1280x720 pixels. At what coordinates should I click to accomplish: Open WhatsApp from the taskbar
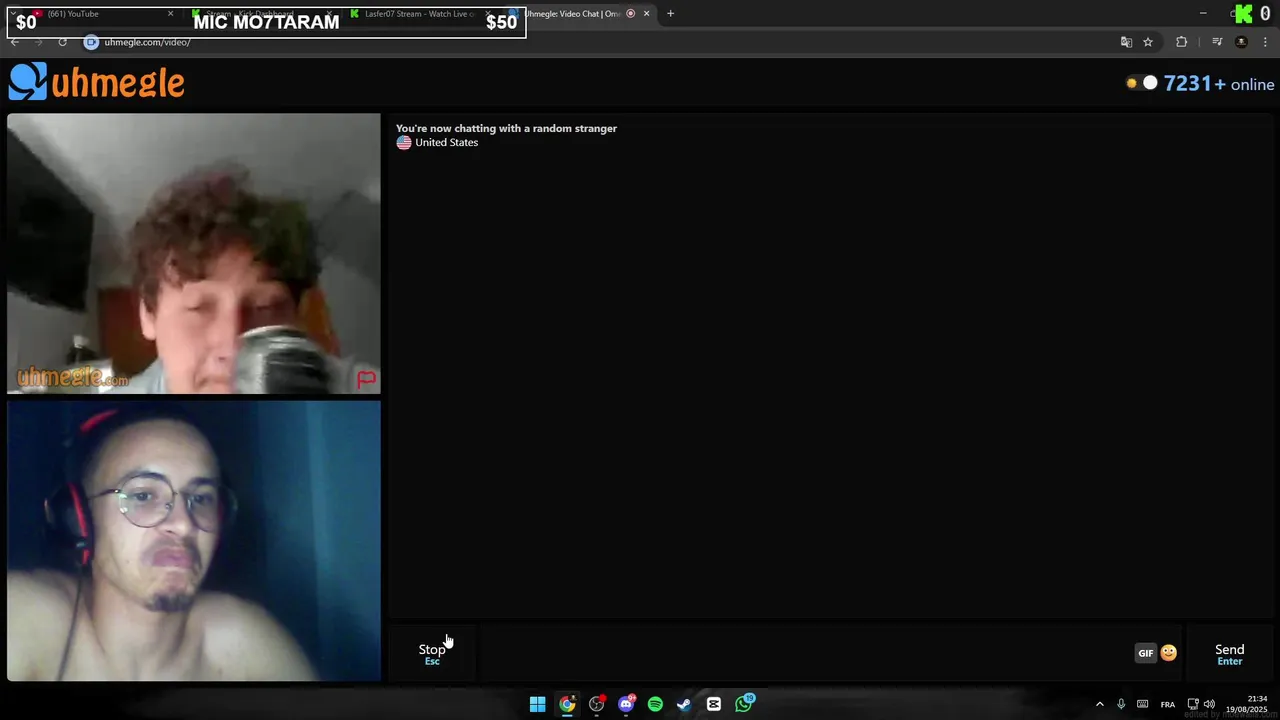(x=744, y=704)
